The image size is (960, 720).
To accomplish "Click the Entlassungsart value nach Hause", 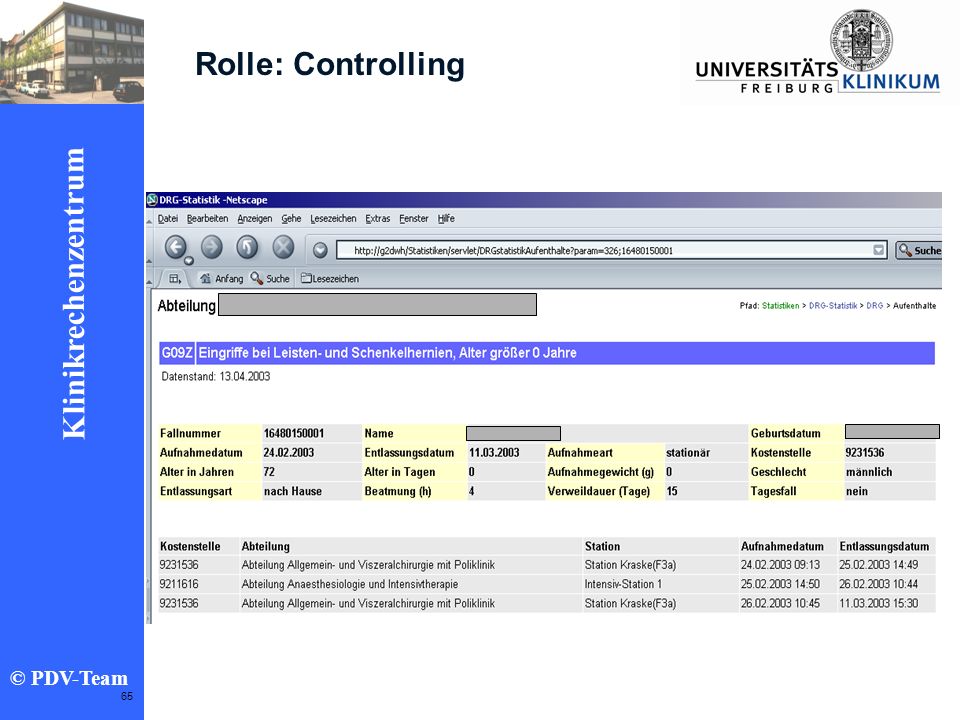I will pos(293,491).
